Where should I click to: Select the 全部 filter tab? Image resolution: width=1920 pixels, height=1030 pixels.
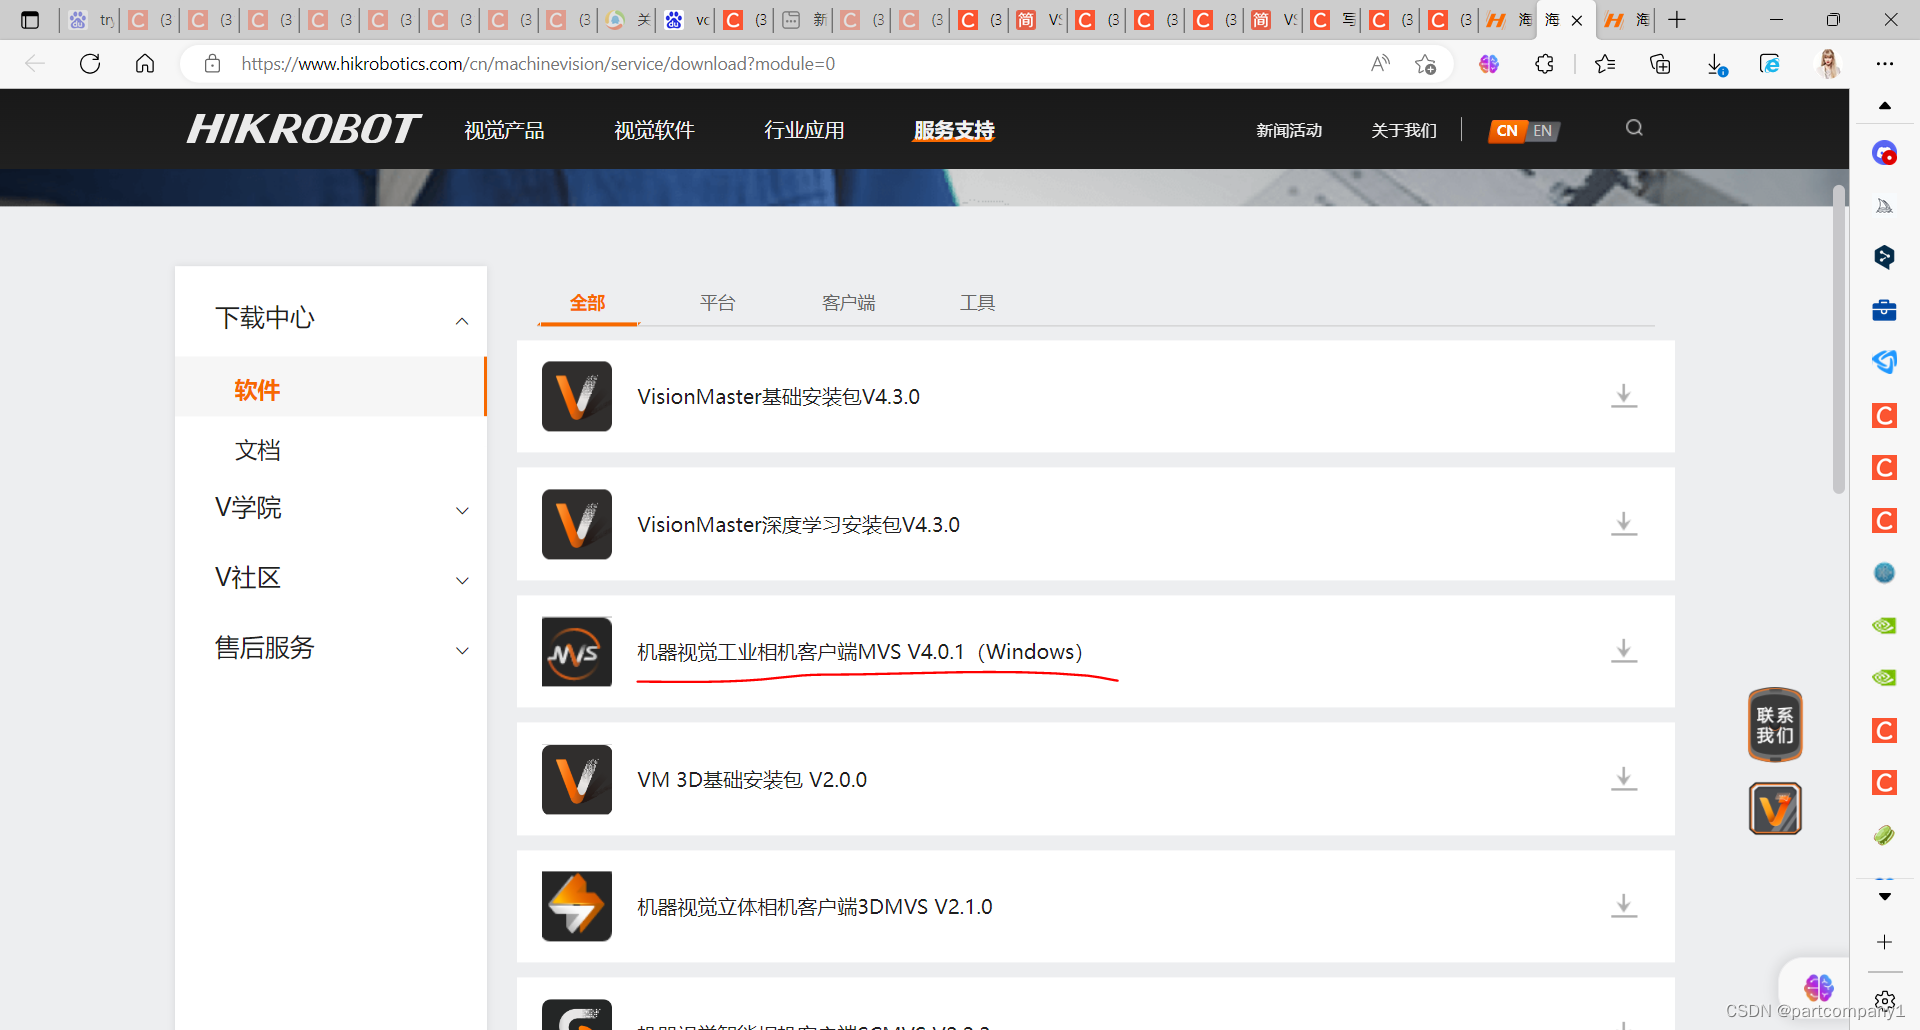click(588, 303)
